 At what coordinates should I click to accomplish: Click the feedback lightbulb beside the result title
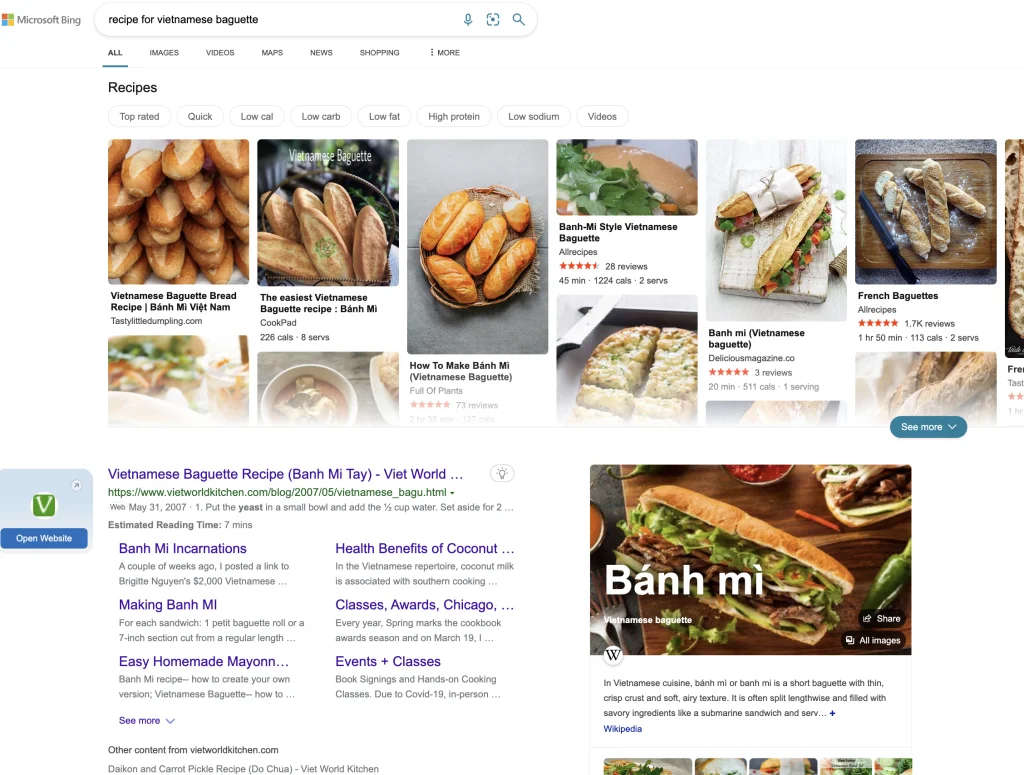tap(503, 473)
